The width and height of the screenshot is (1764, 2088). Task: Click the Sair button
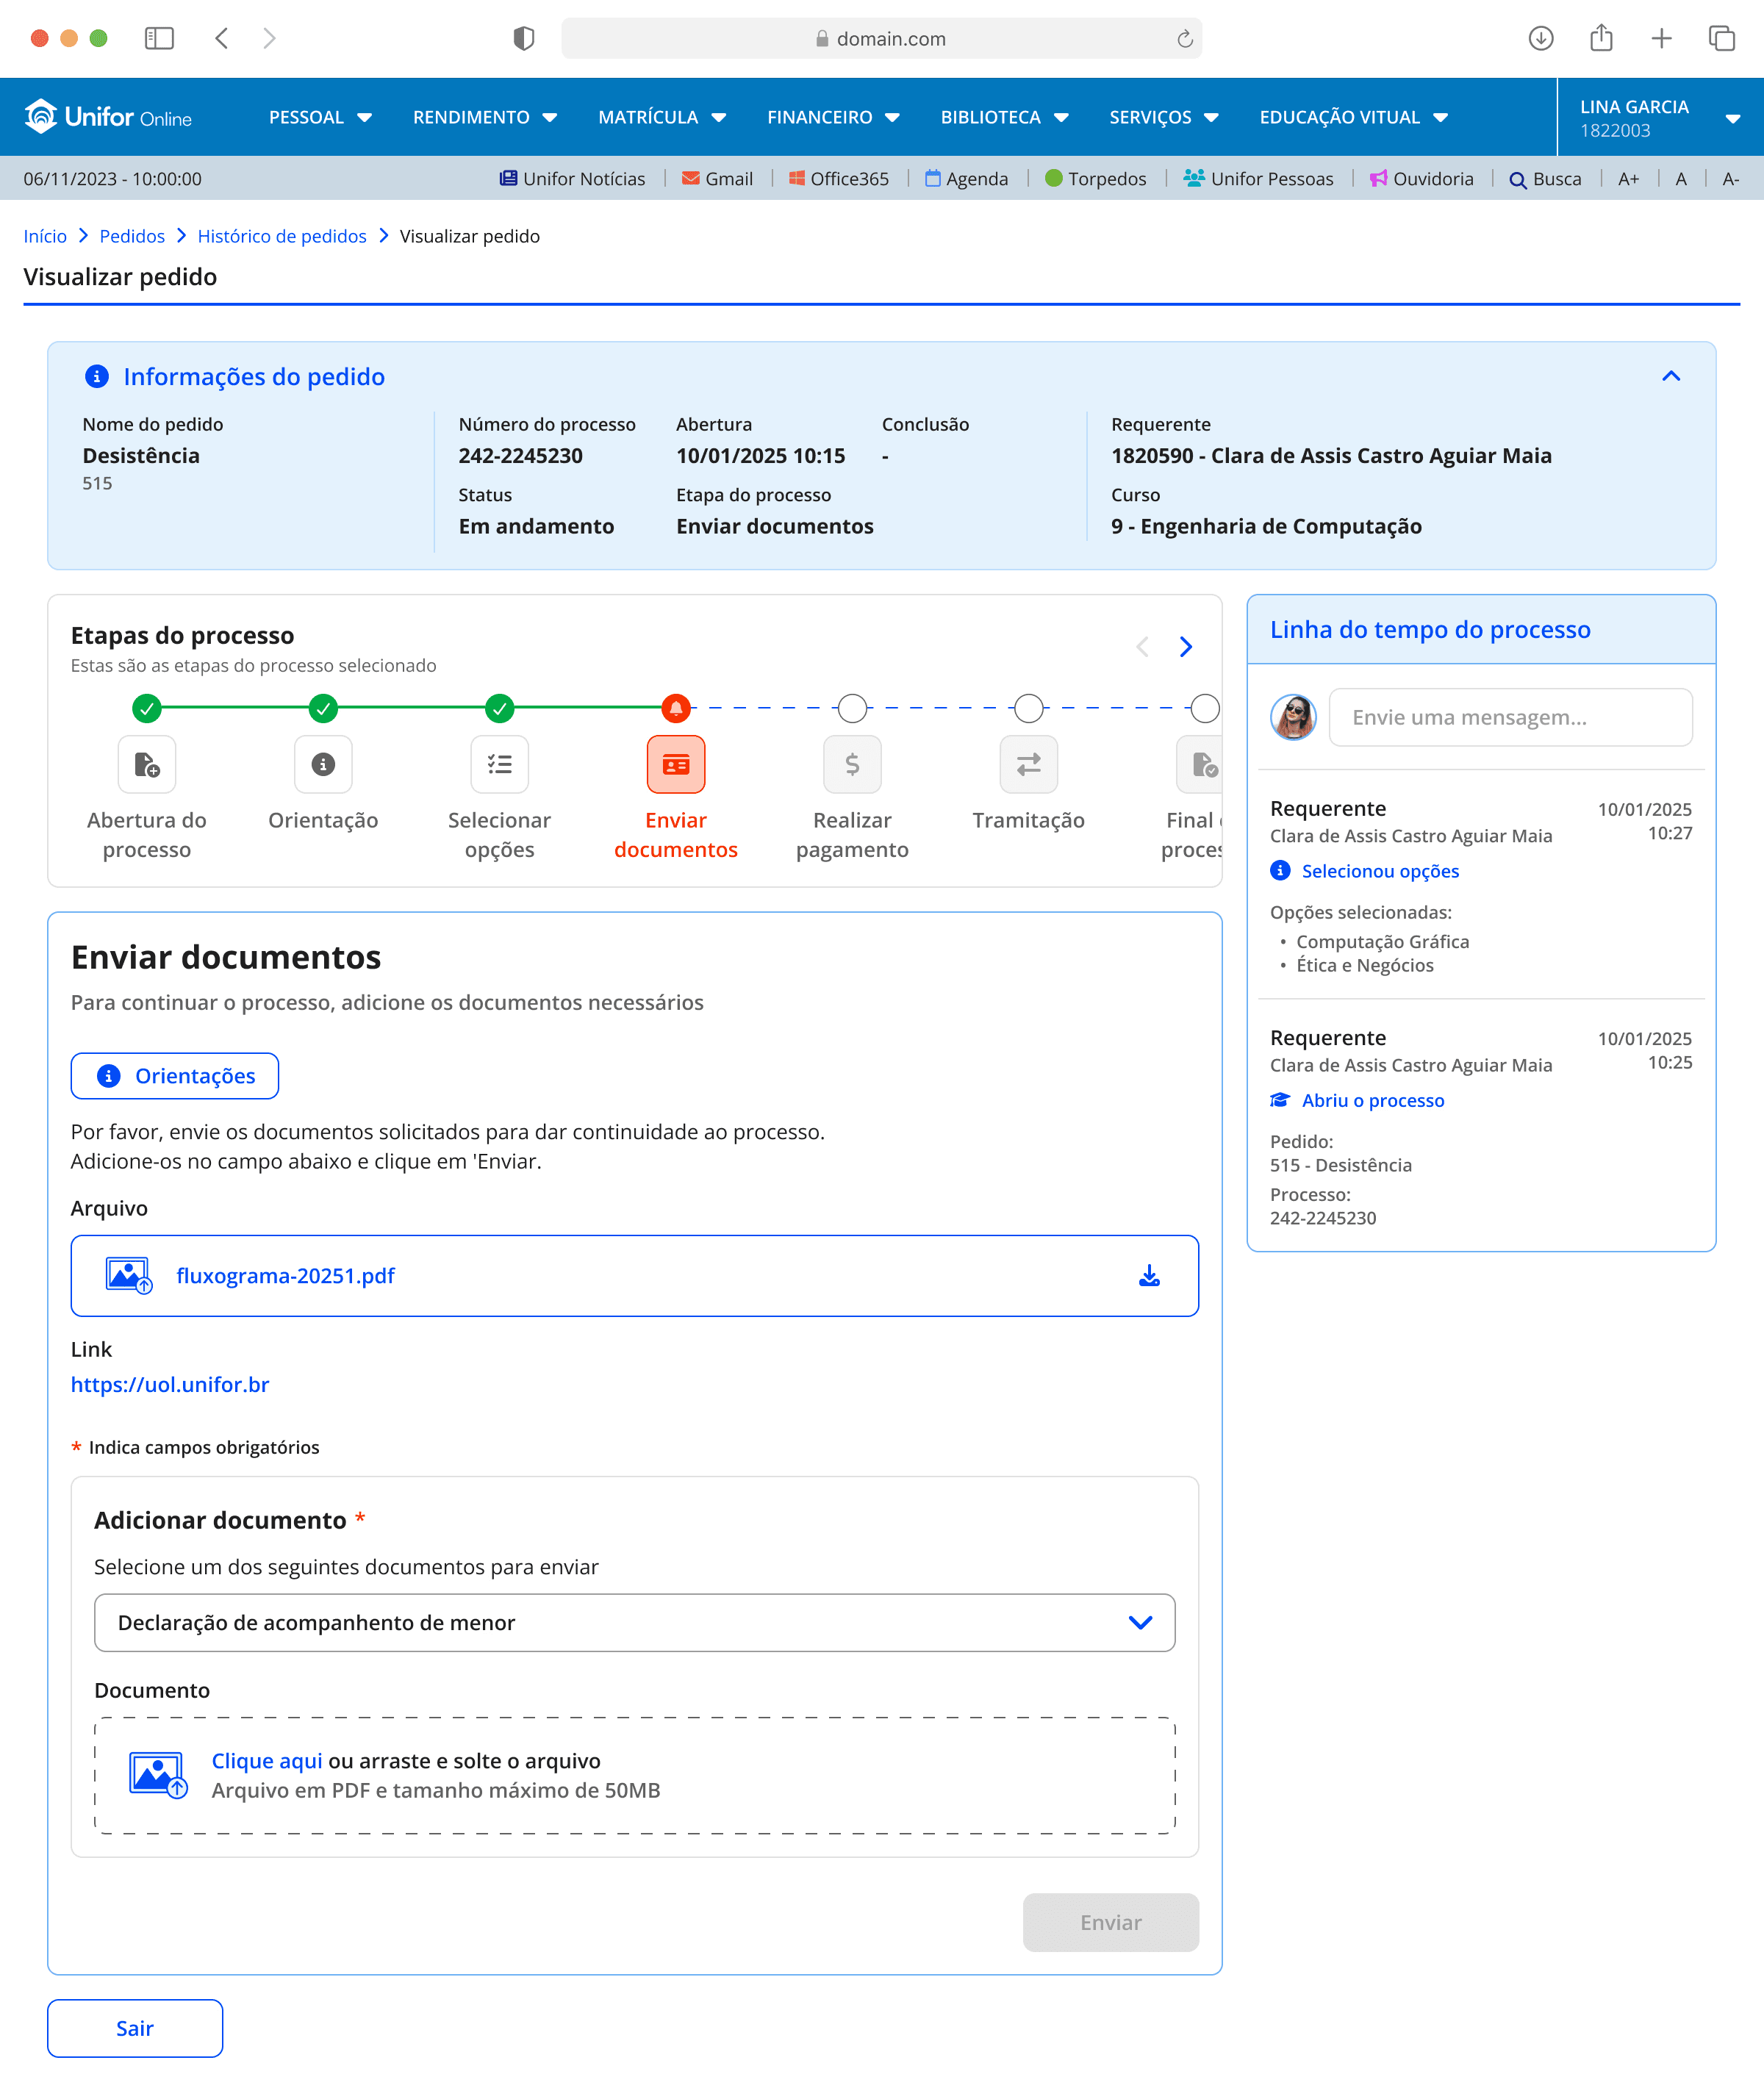[135, 2027]
